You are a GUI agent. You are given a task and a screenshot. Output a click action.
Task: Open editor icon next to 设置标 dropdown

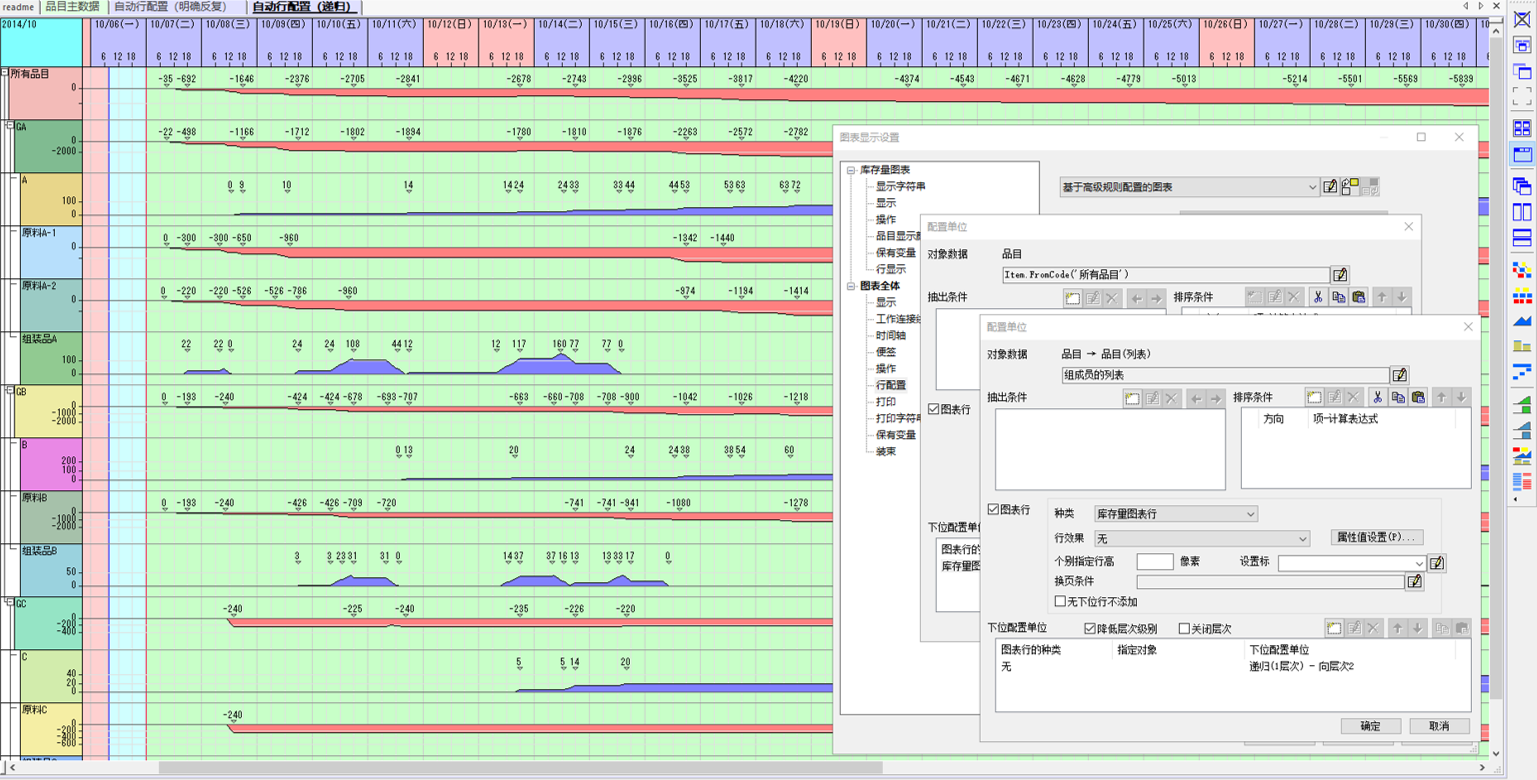click(x=1437, y=563)
